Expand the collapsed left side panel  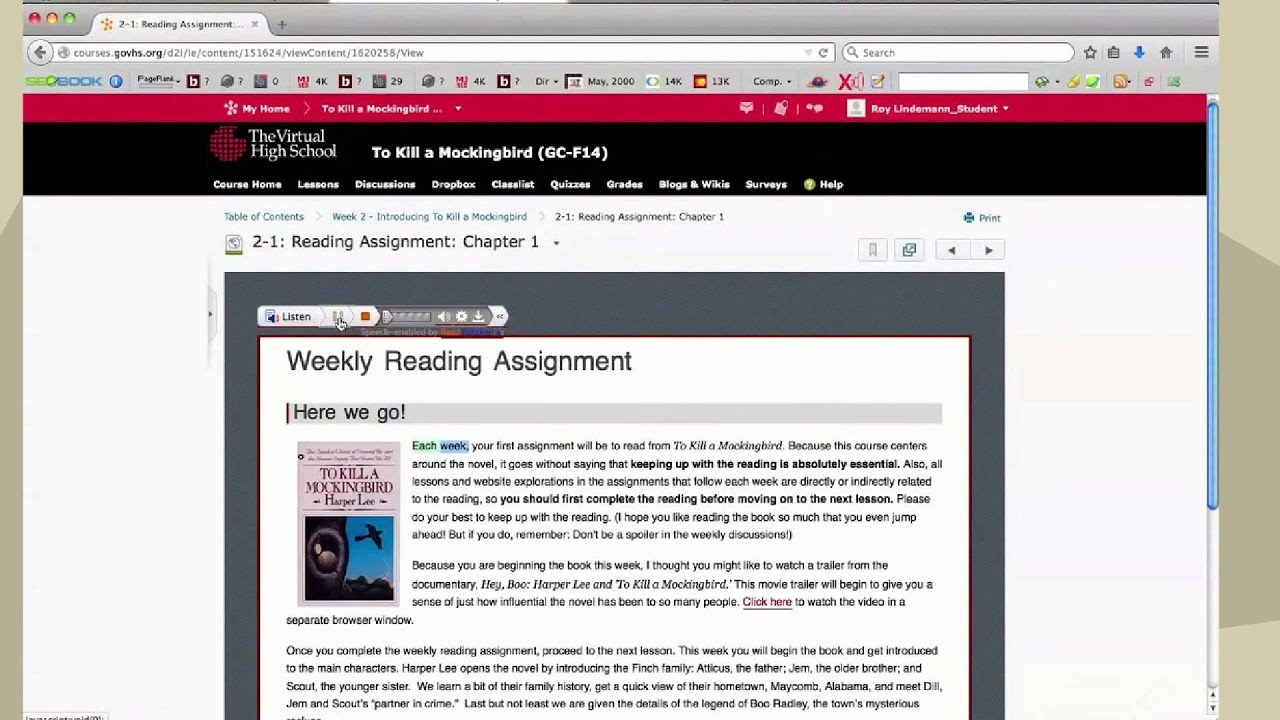pyautogui.click(x=210, y=314)
